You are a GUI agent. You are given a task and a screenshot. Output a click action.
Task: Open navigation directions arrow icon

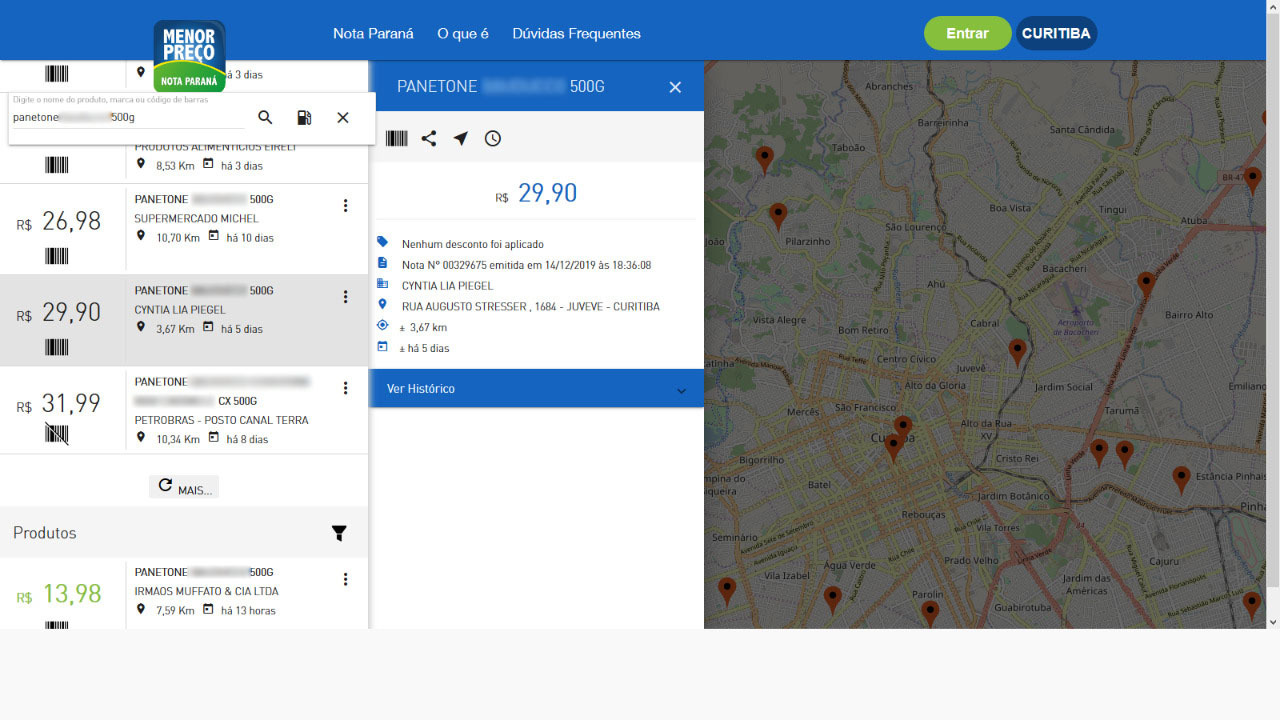[461, 139]
